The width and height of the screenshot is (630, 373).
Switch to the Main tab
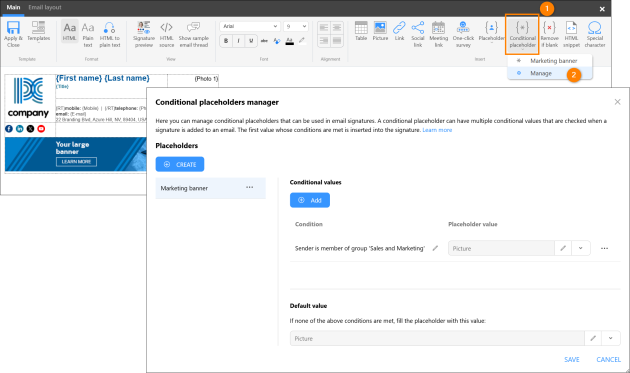tap(13, 7)
